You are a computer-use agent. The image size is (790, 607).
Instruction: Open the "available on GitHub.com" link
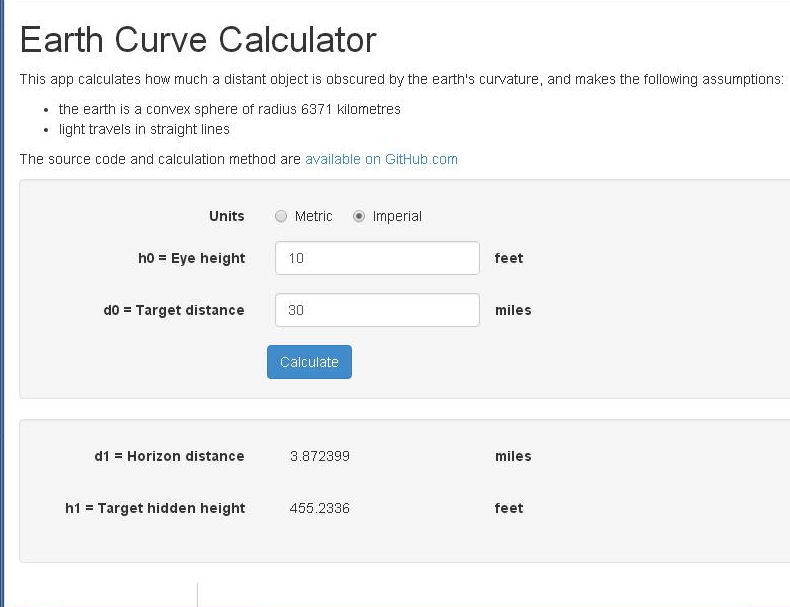(x=381, y=159)
